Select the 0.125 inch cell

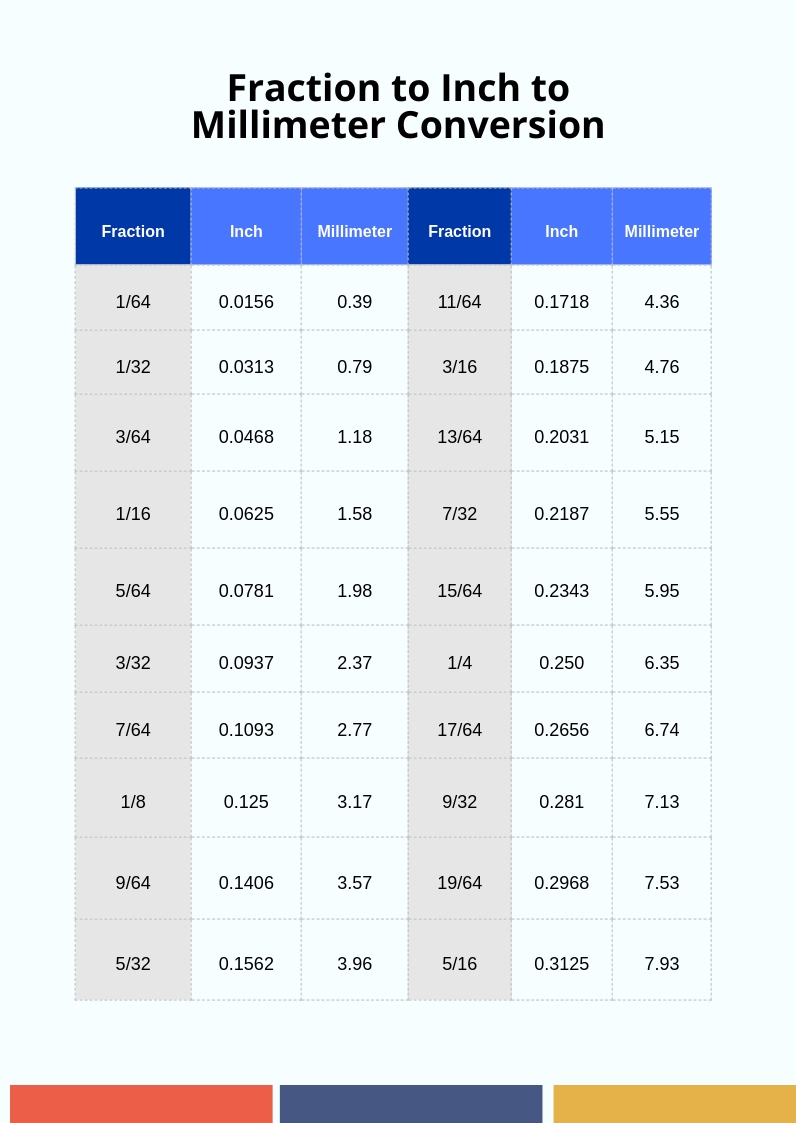coord(246,802)
